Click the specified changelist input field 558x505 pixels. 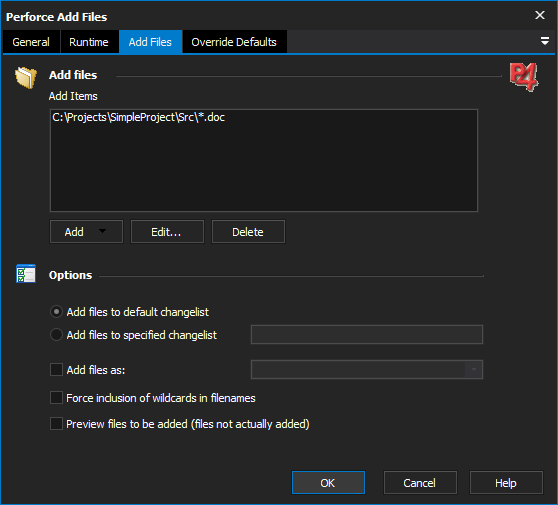367,335
